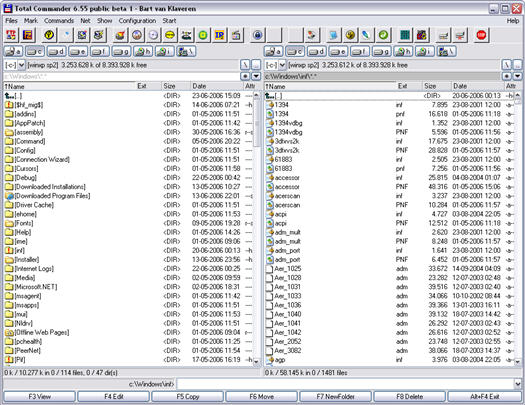The height and width of the screenshot is (405, 525).
Task: Click the right panel scrollbar down arrow
Action: (x=518, y=361)
